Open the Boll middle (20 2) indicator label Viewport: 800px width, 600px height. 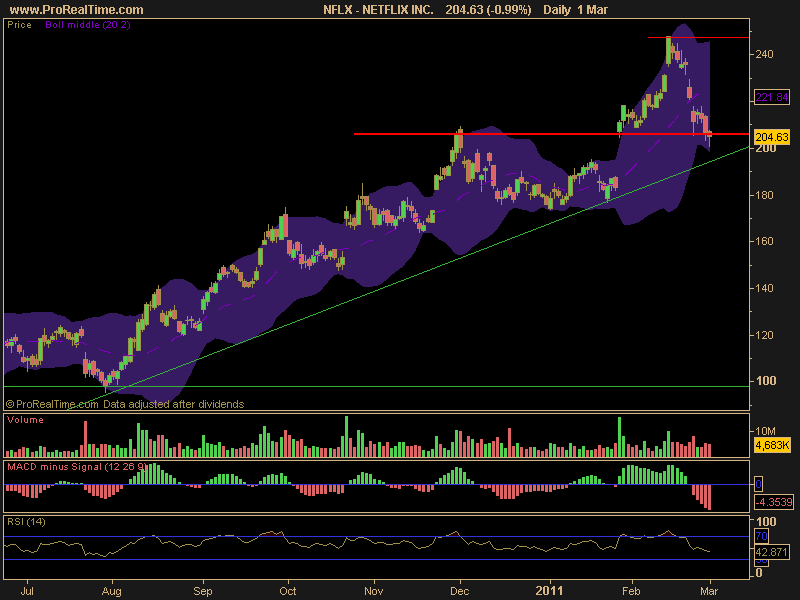click(88, 24)
